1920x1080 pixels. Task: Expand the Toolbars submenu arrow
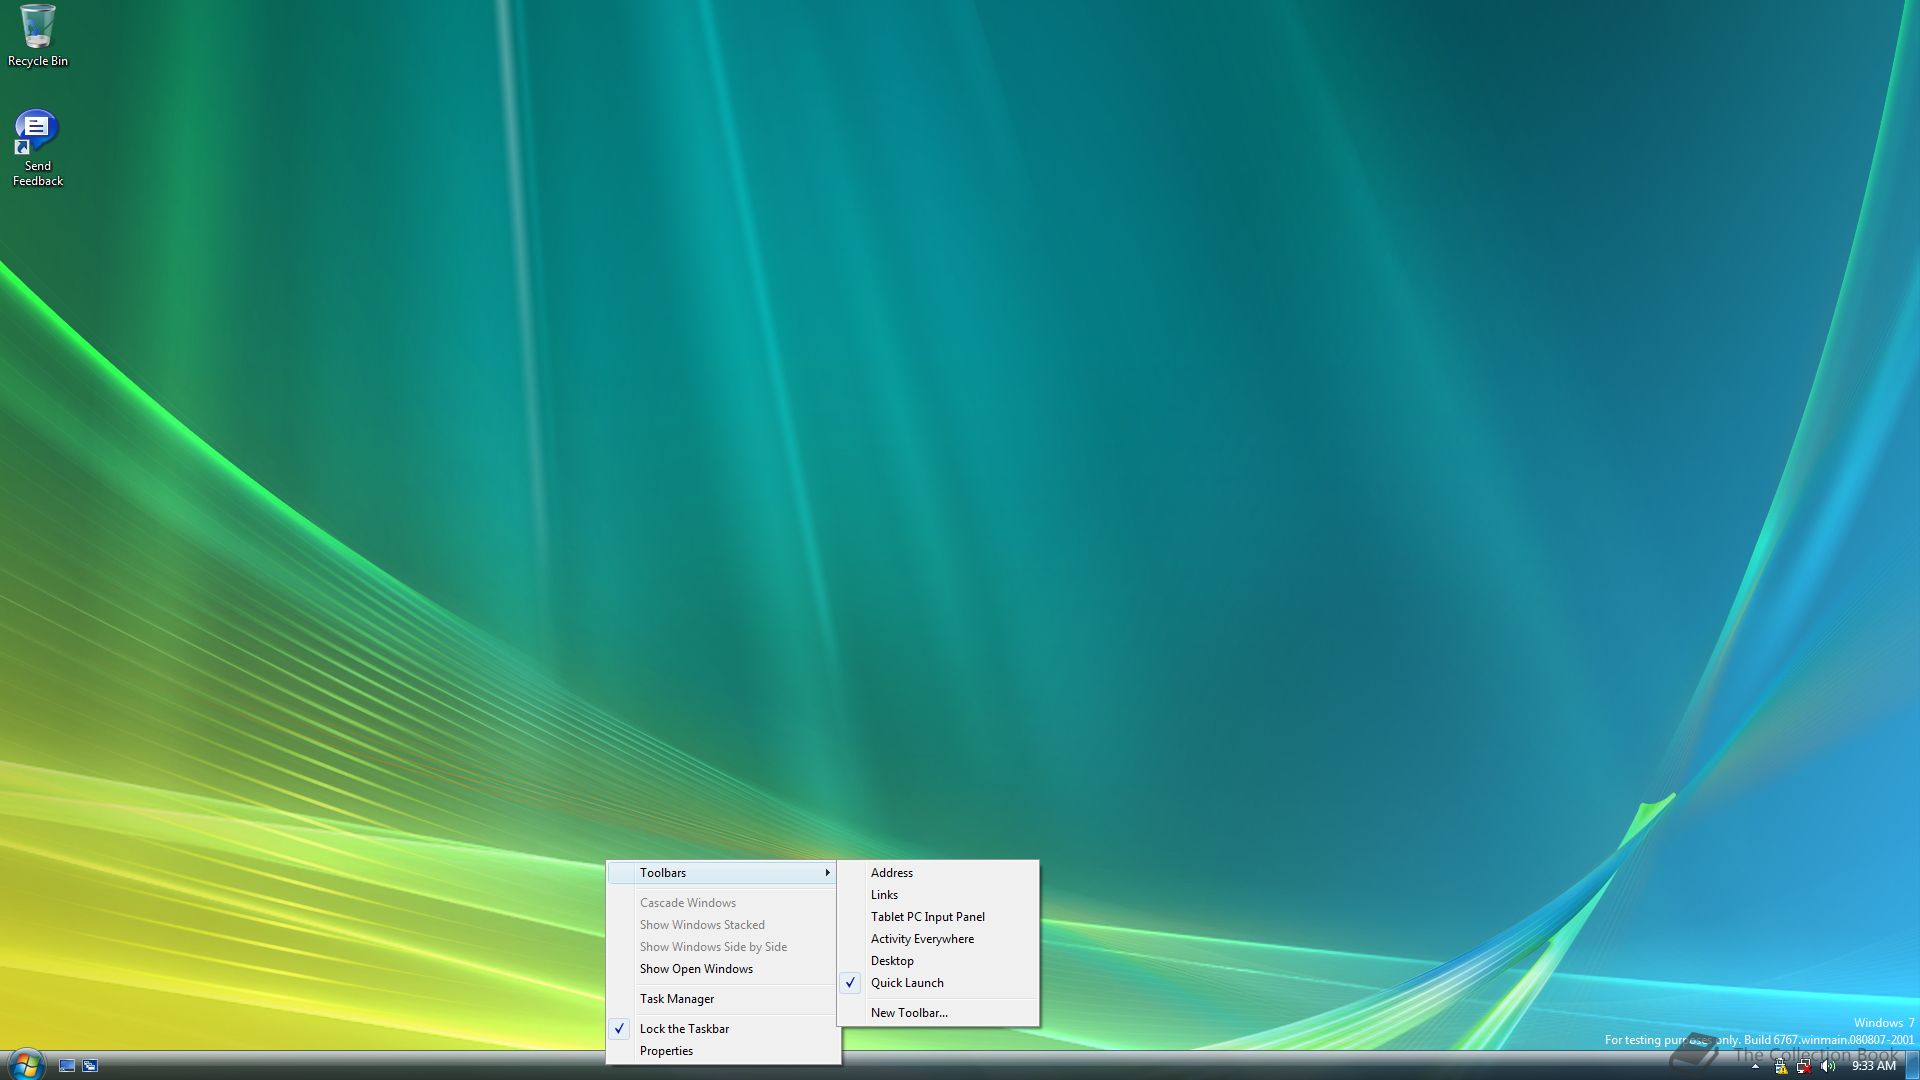coord(827,873)
